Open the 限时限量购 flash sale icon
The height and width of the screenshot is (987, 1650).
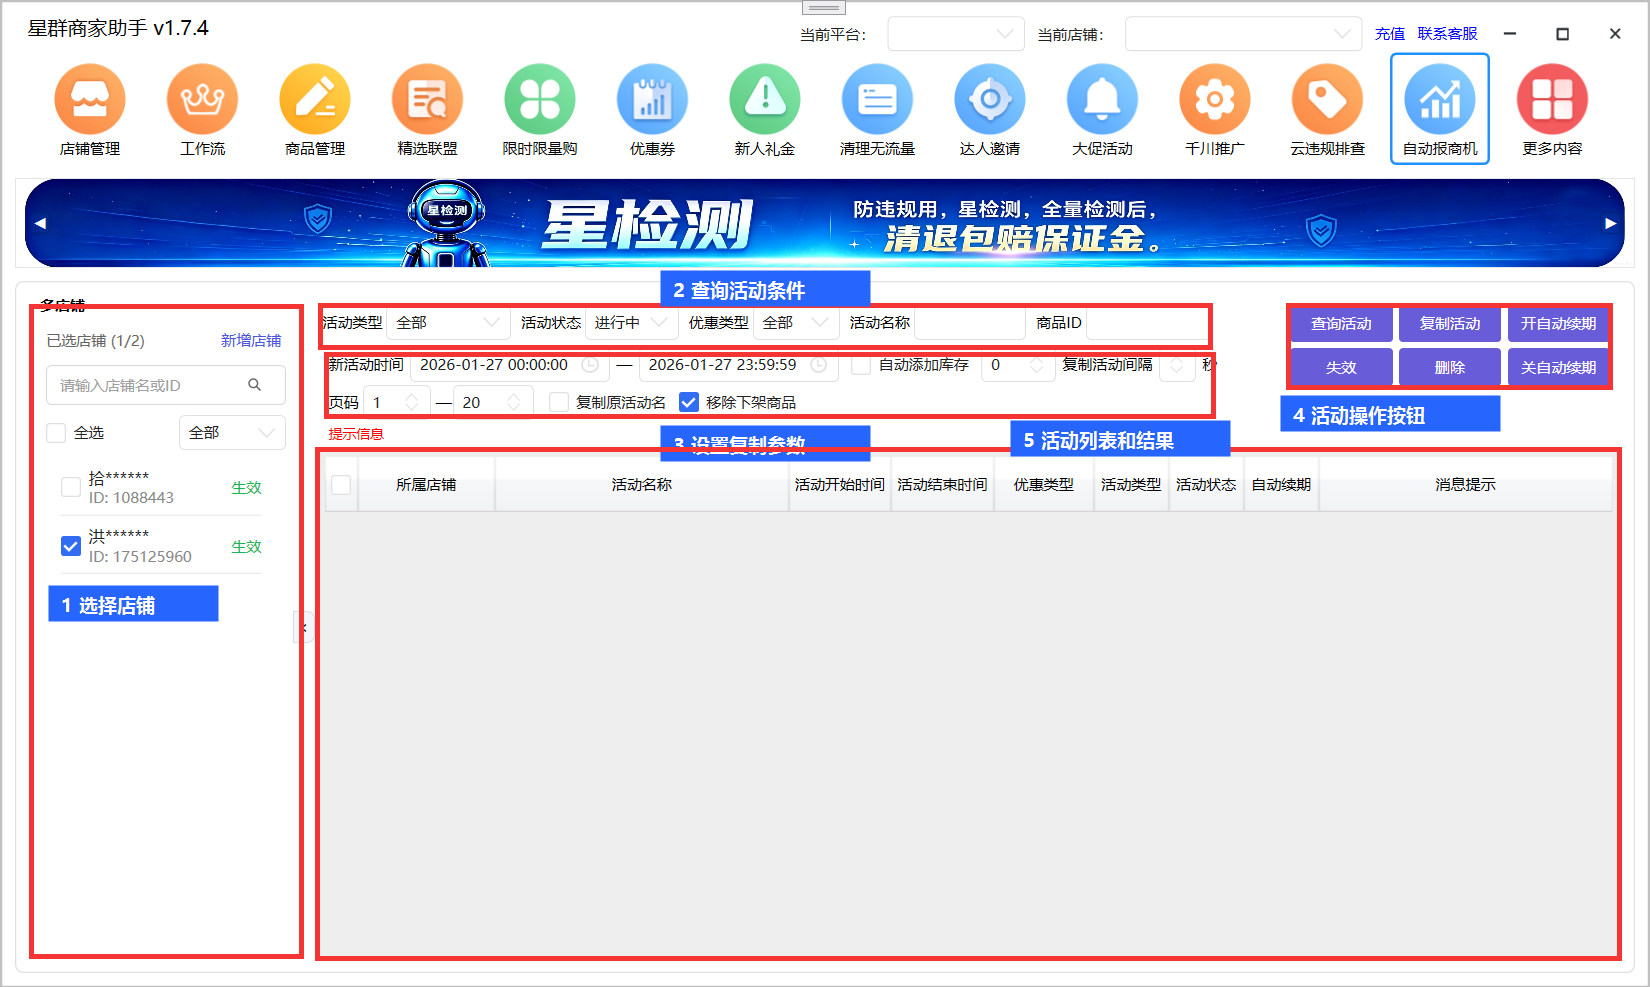click(540, 99)
